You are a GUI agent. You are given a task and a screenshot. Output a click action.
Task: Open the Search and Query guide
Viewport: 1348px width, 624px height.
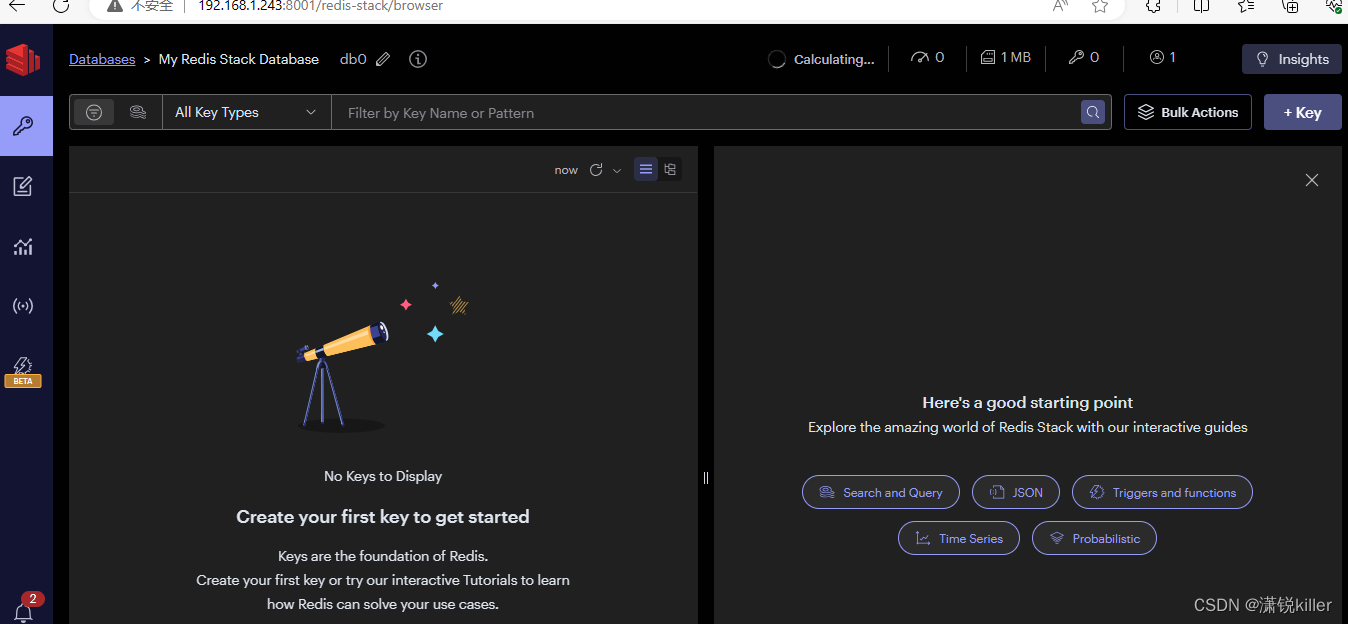[x=881, y=492]
